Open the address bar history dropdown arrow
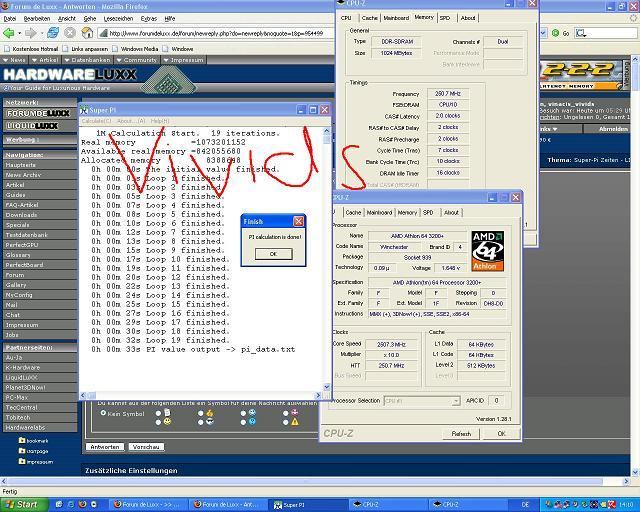The height and width of the screenshot is (512, 640). (x=543, y=33)
